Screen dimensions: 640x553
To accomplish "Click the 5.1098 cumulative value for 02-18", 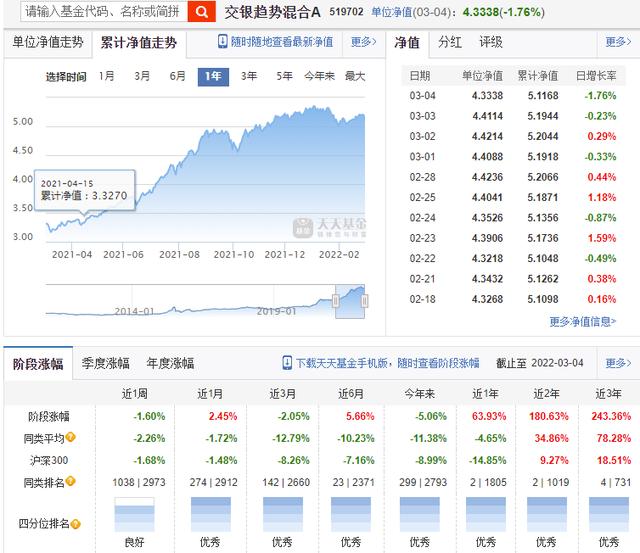I will 542,300.
